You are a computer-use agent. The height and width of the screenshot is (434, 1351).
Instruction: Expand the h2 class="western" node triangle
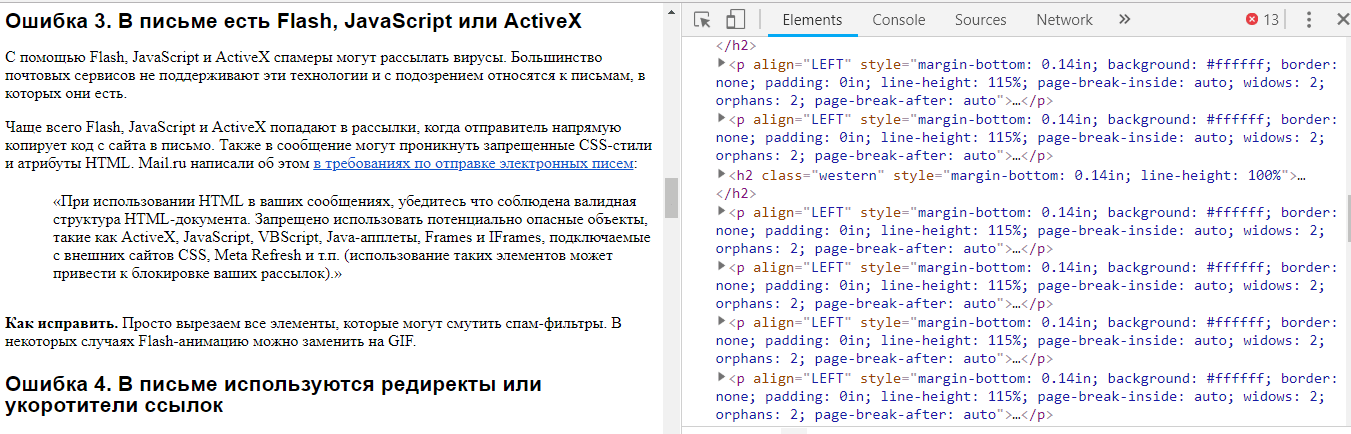pos(723,175)
